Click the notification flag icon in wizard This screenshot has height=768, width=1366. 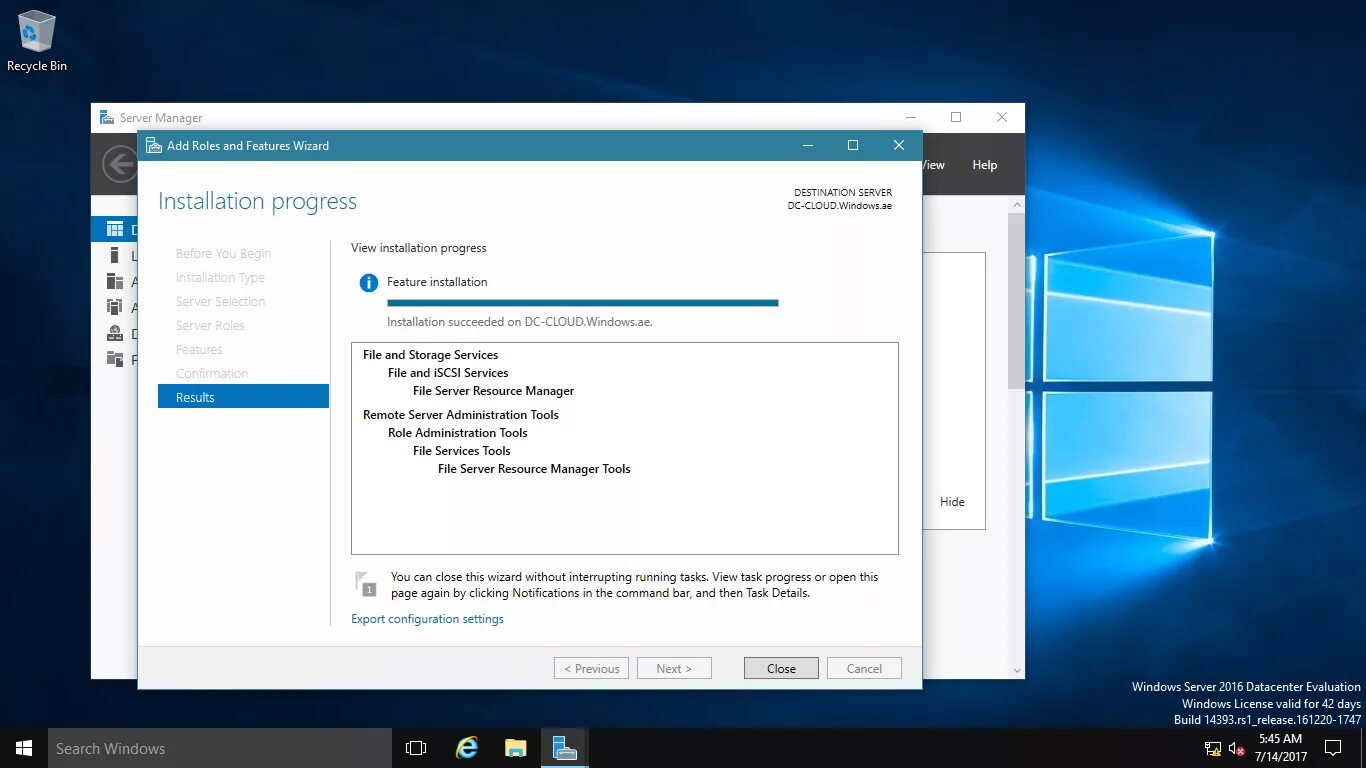(x=366, y=584)
